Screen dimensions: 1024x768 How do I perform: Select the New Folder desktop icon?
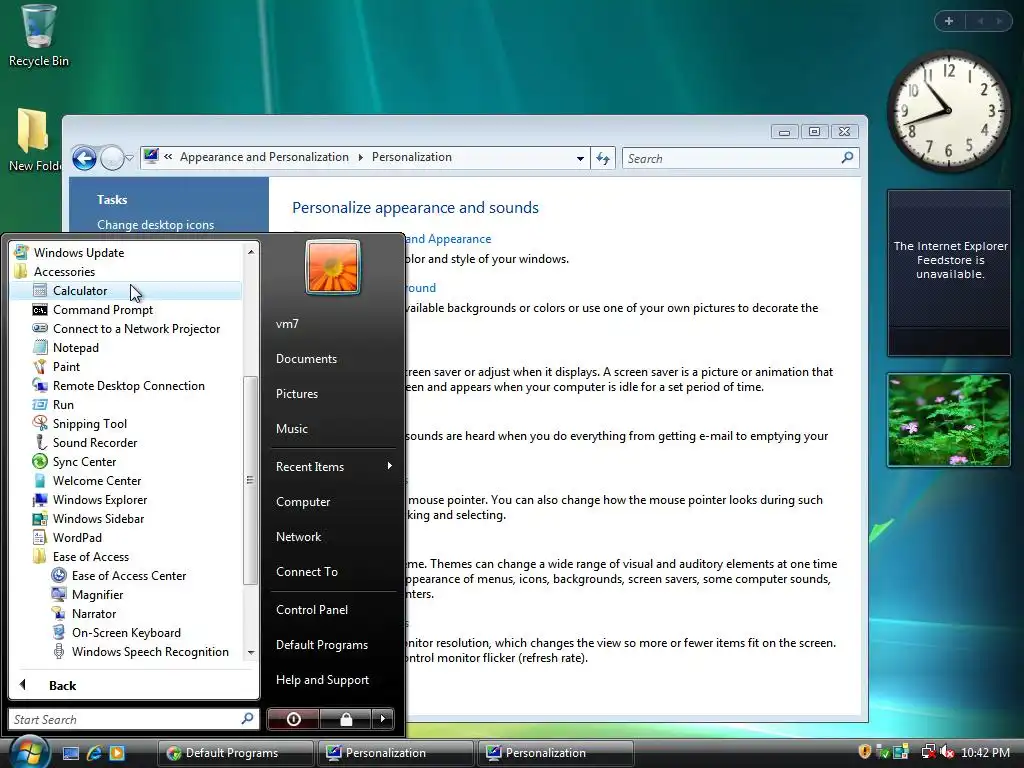coord(33,139)
